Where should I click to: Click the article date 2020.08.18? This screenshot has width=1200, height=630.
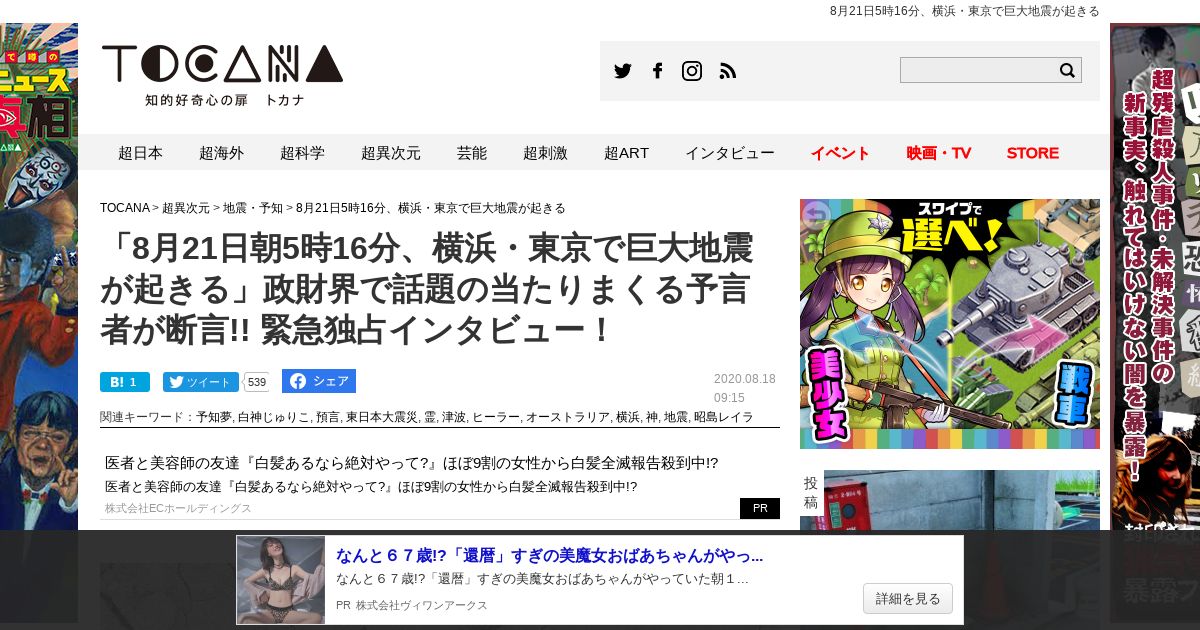point(745,379)
